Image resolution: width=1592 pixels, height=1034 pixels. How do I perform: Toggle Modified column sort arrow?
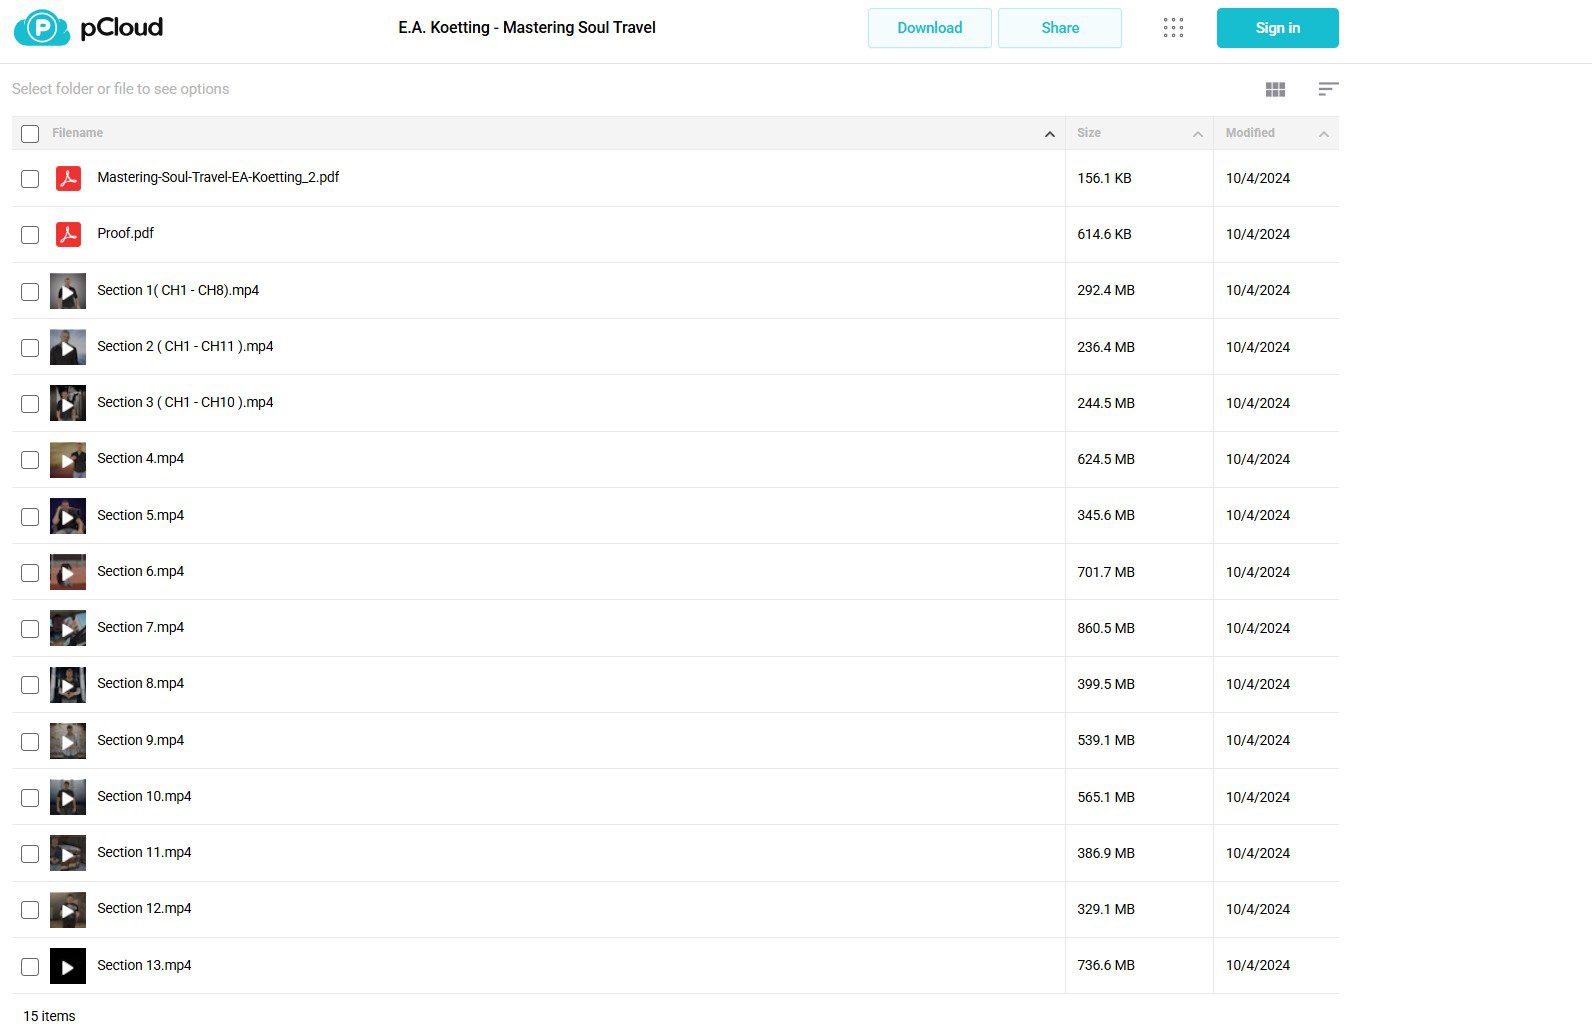1323,134
